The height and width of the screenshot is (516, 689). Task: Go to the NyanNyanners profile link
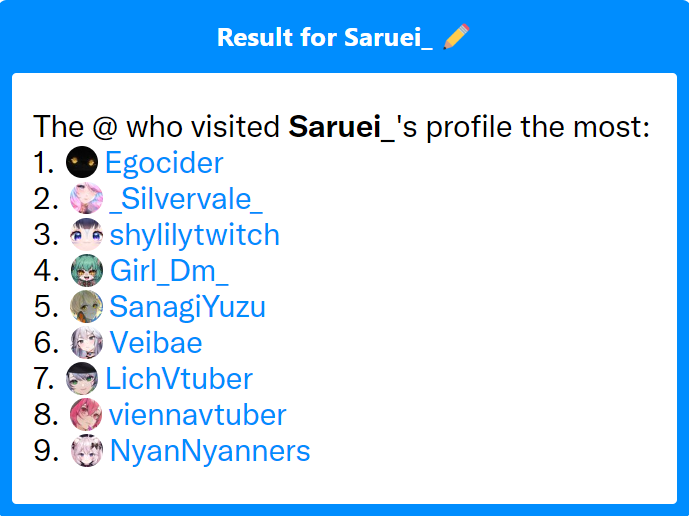point(210,451)
